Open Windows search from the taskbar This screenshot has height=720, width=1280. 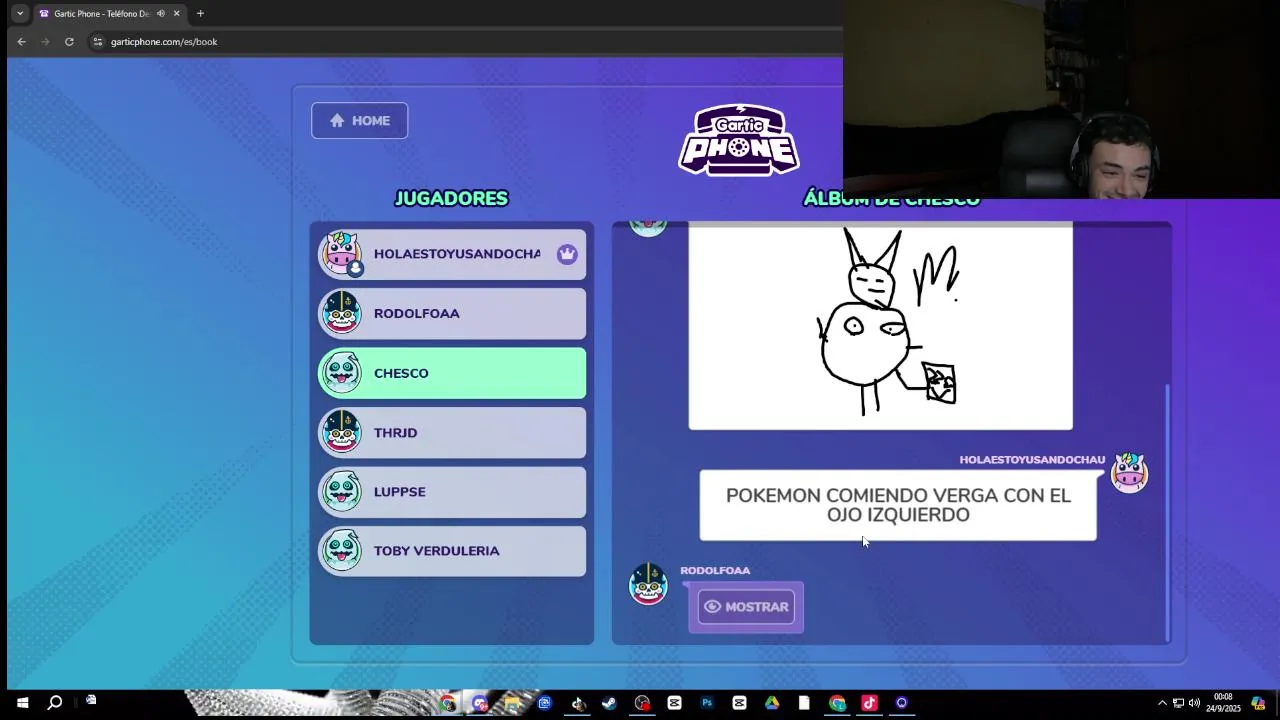[x=55, y=703]
